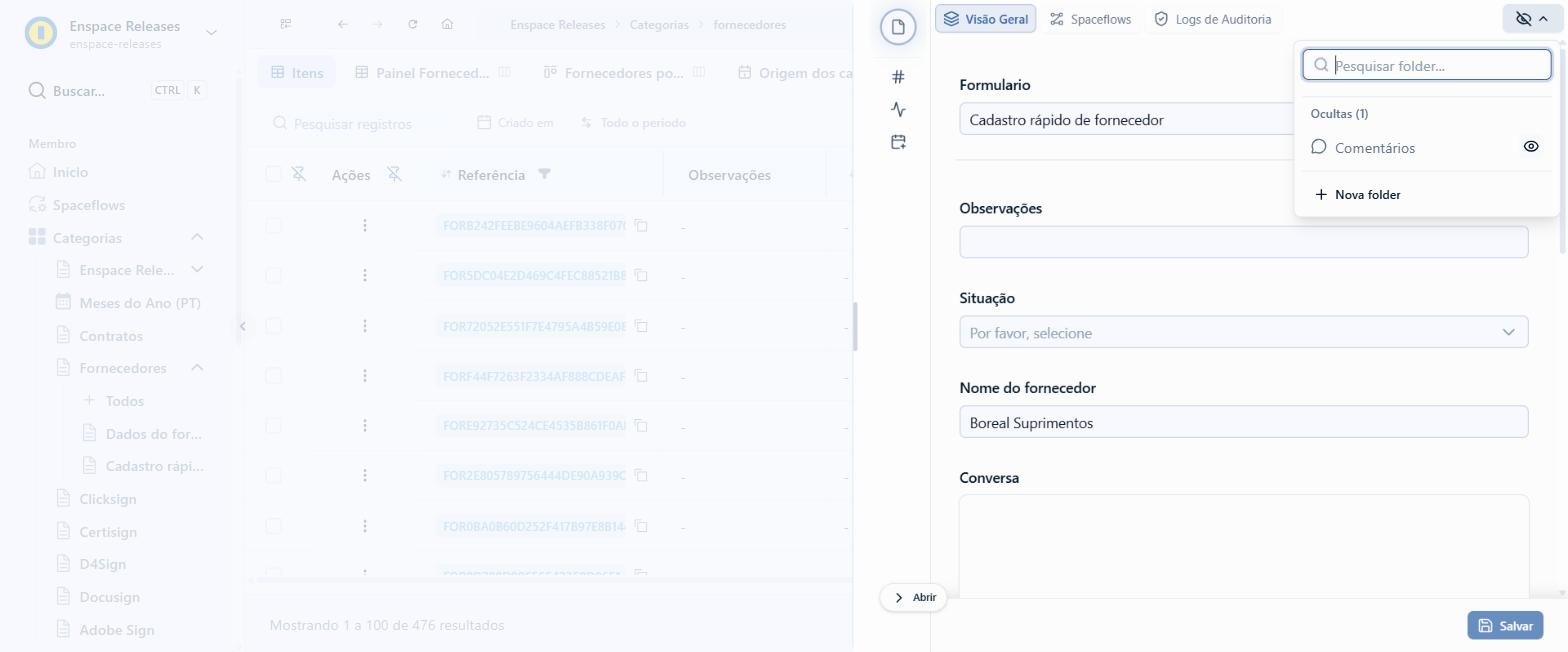
Task: Open the Logs de Auditoria tab
Action: pos(1213,19)
